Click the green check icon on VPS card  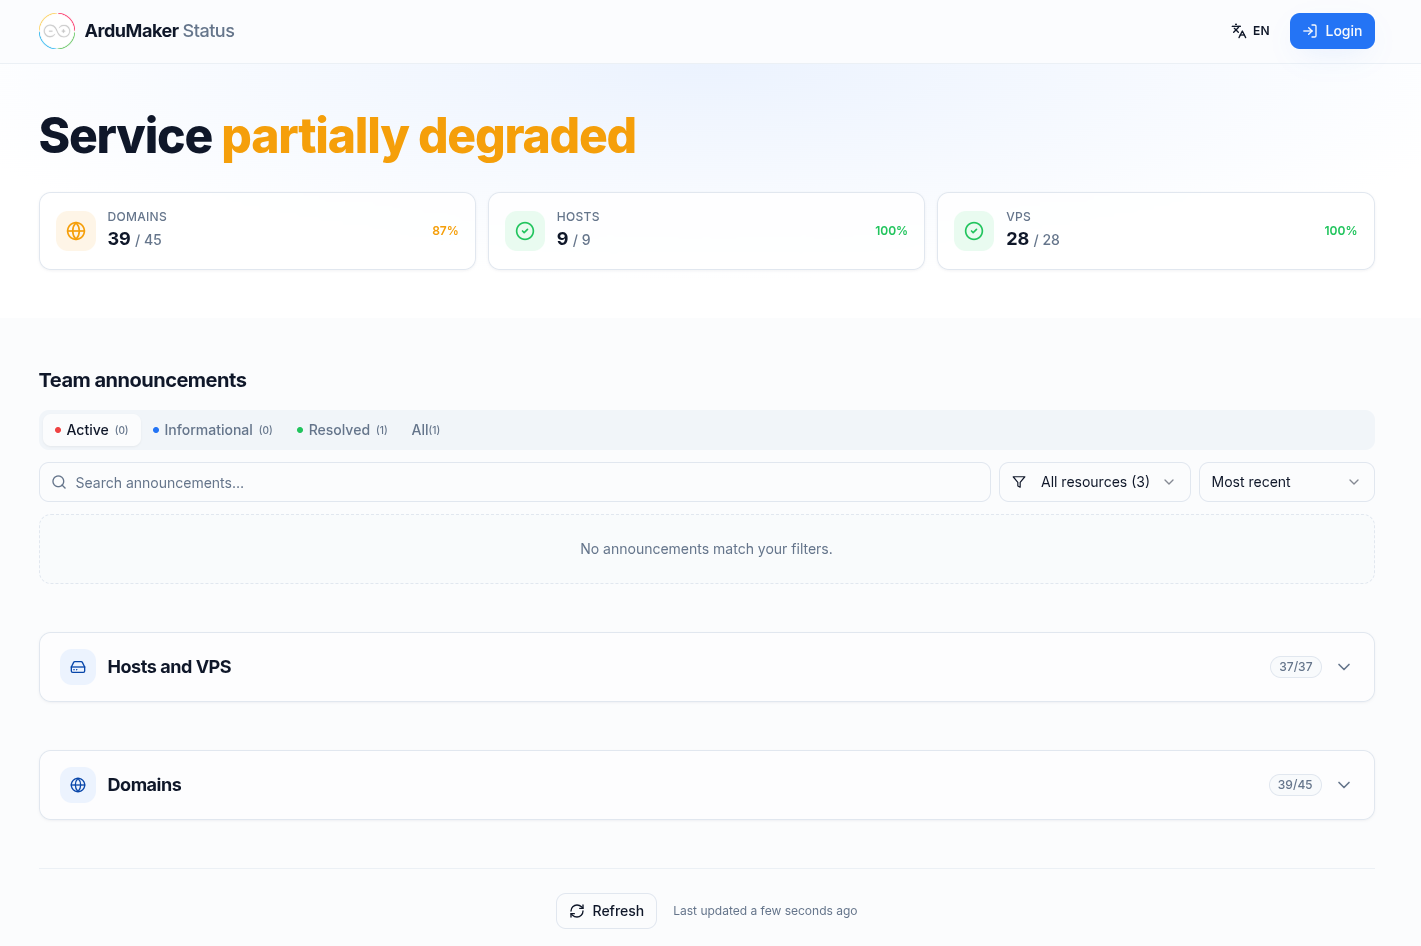(974, 231)
